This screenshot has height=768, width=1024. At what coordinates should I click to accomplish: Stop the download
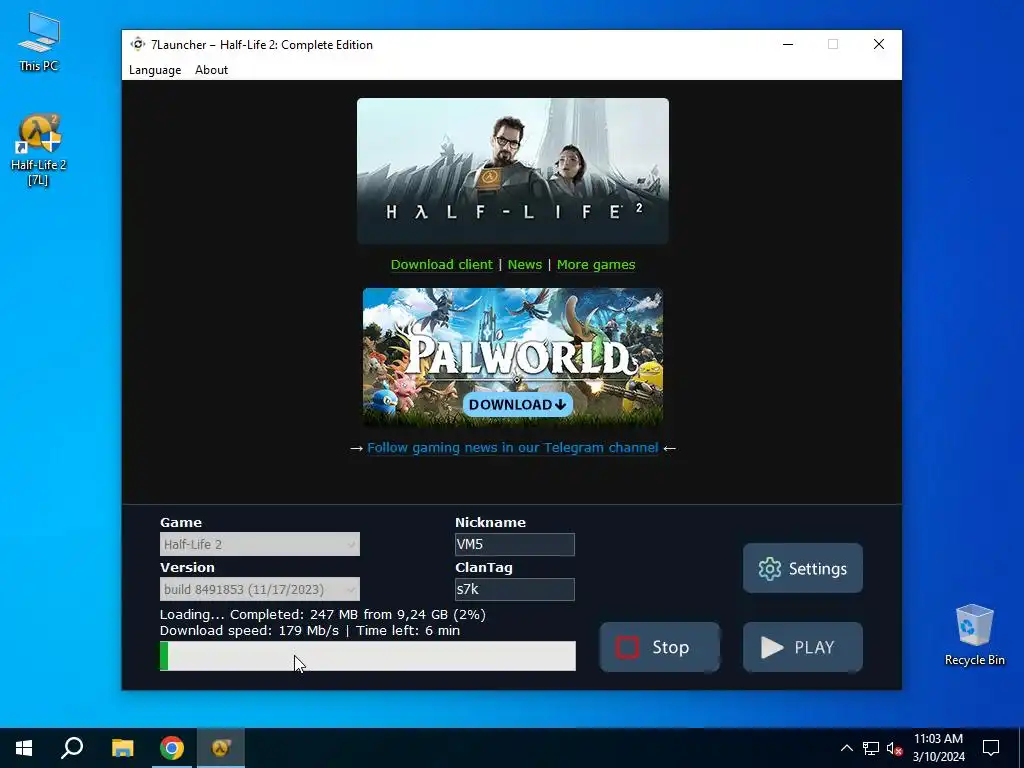click(660, 647)
